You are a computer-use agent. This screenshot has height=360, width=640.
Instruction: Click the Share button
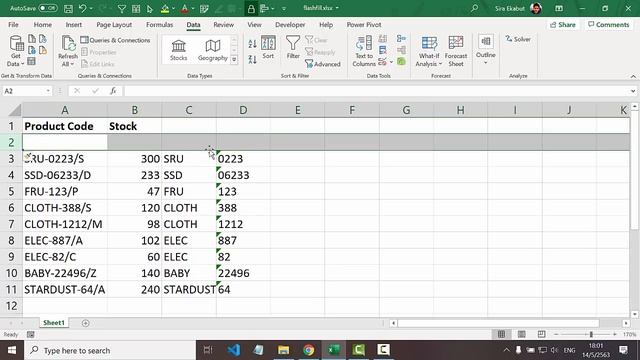[x=562, y=25]
